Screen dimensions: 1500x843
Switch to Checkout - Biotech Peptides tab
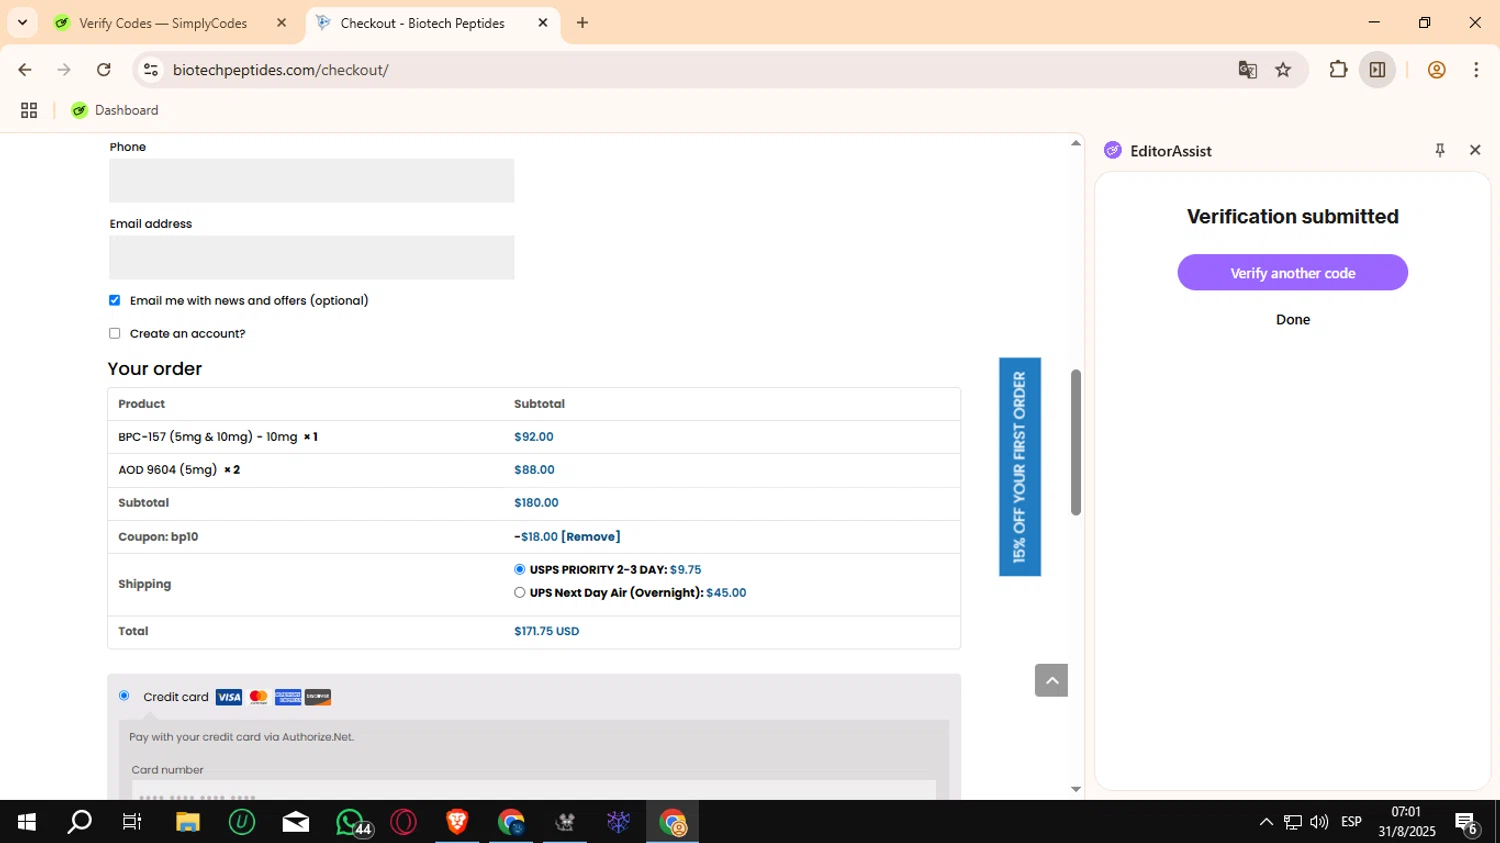(x=432, y=23)
